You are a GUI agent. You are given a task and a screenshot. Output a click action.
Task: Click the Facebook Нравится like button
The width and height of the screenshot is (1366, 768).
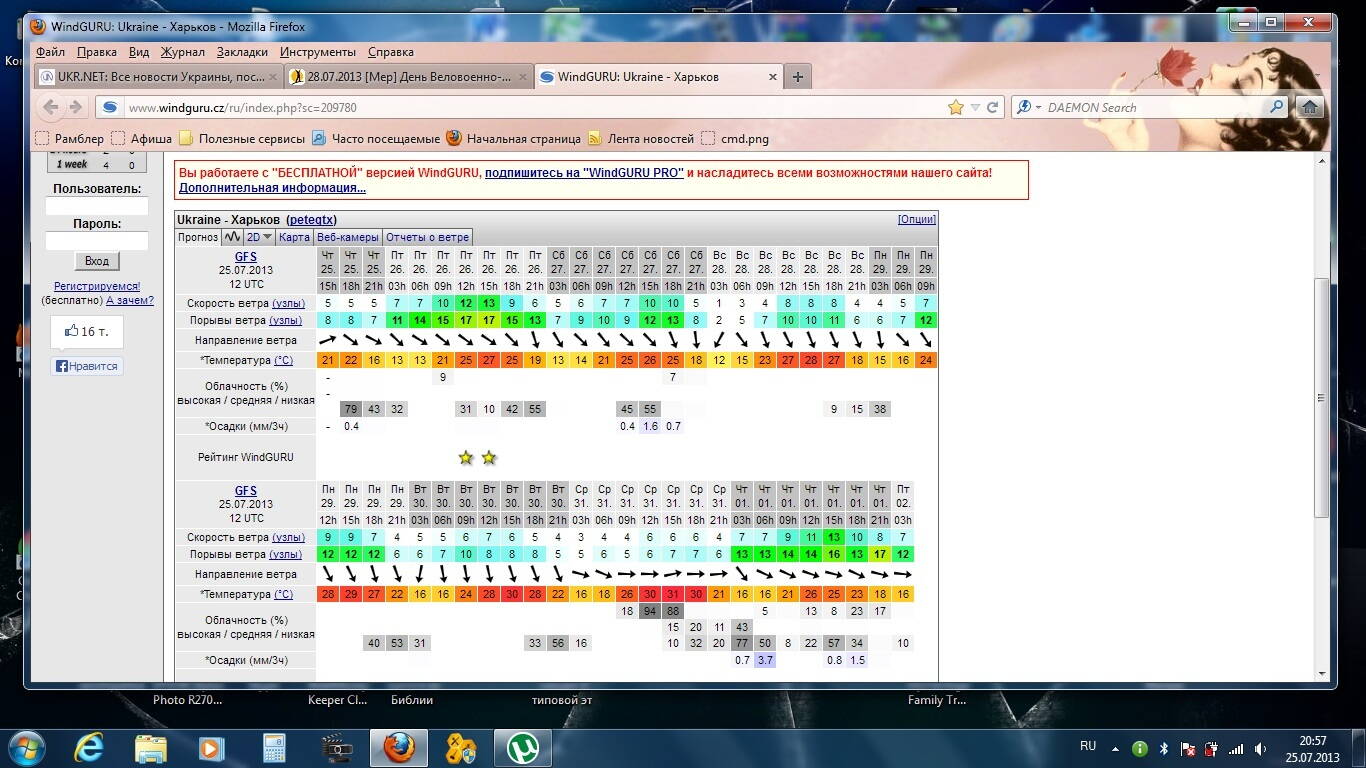point(87,366)
